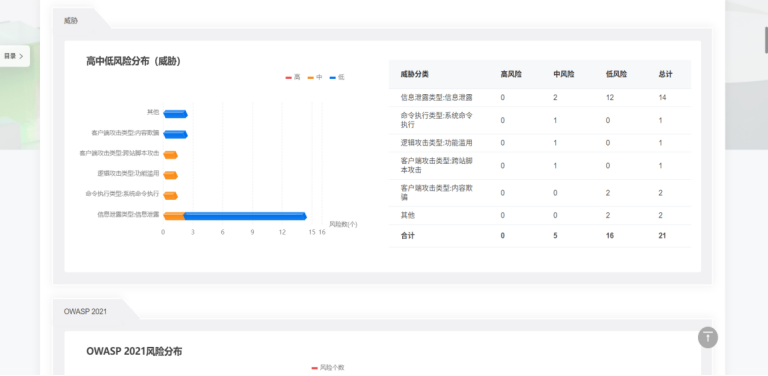
Task: Select the 命令执行类型:系统命令执行 table cell
Action: 436,120
